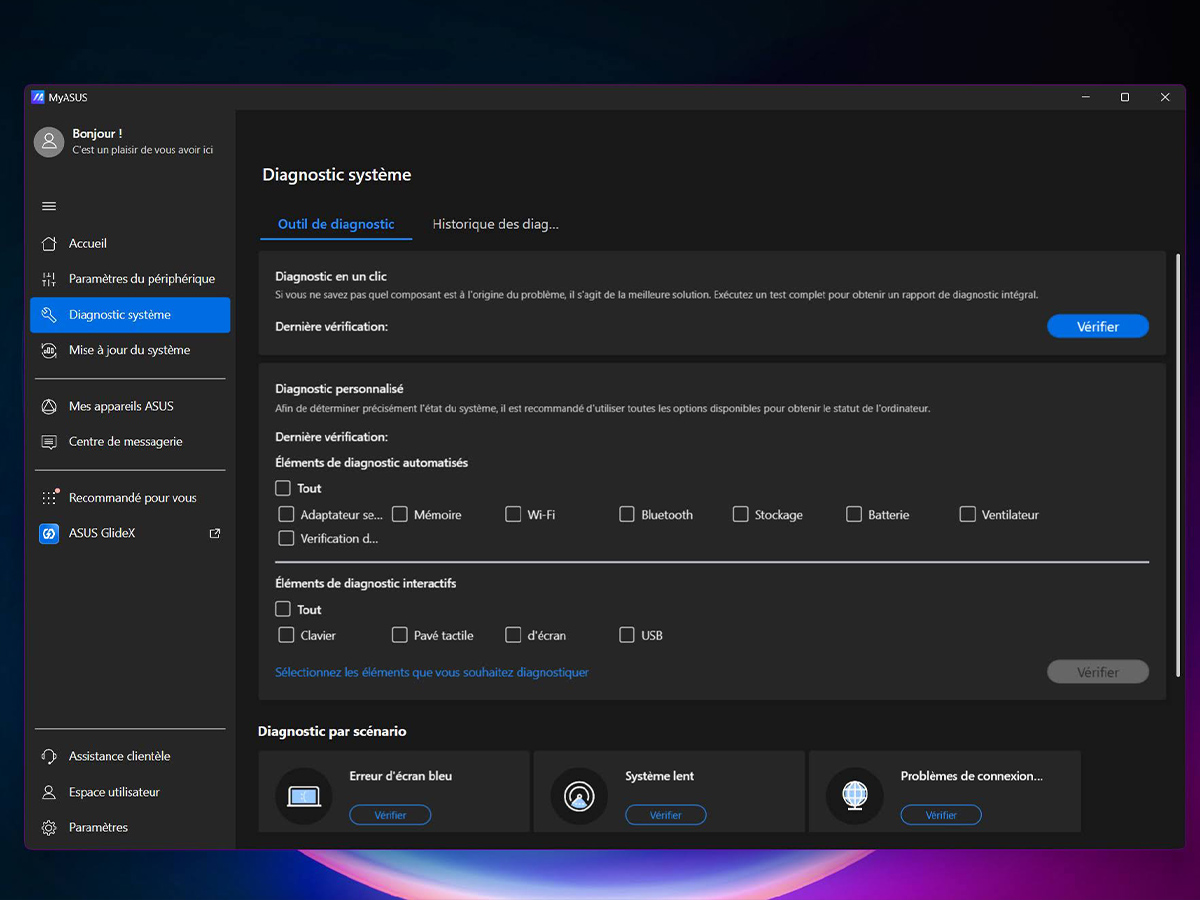Click blue Vérifier button for one-click diagnostic

tap(1098, 326)
